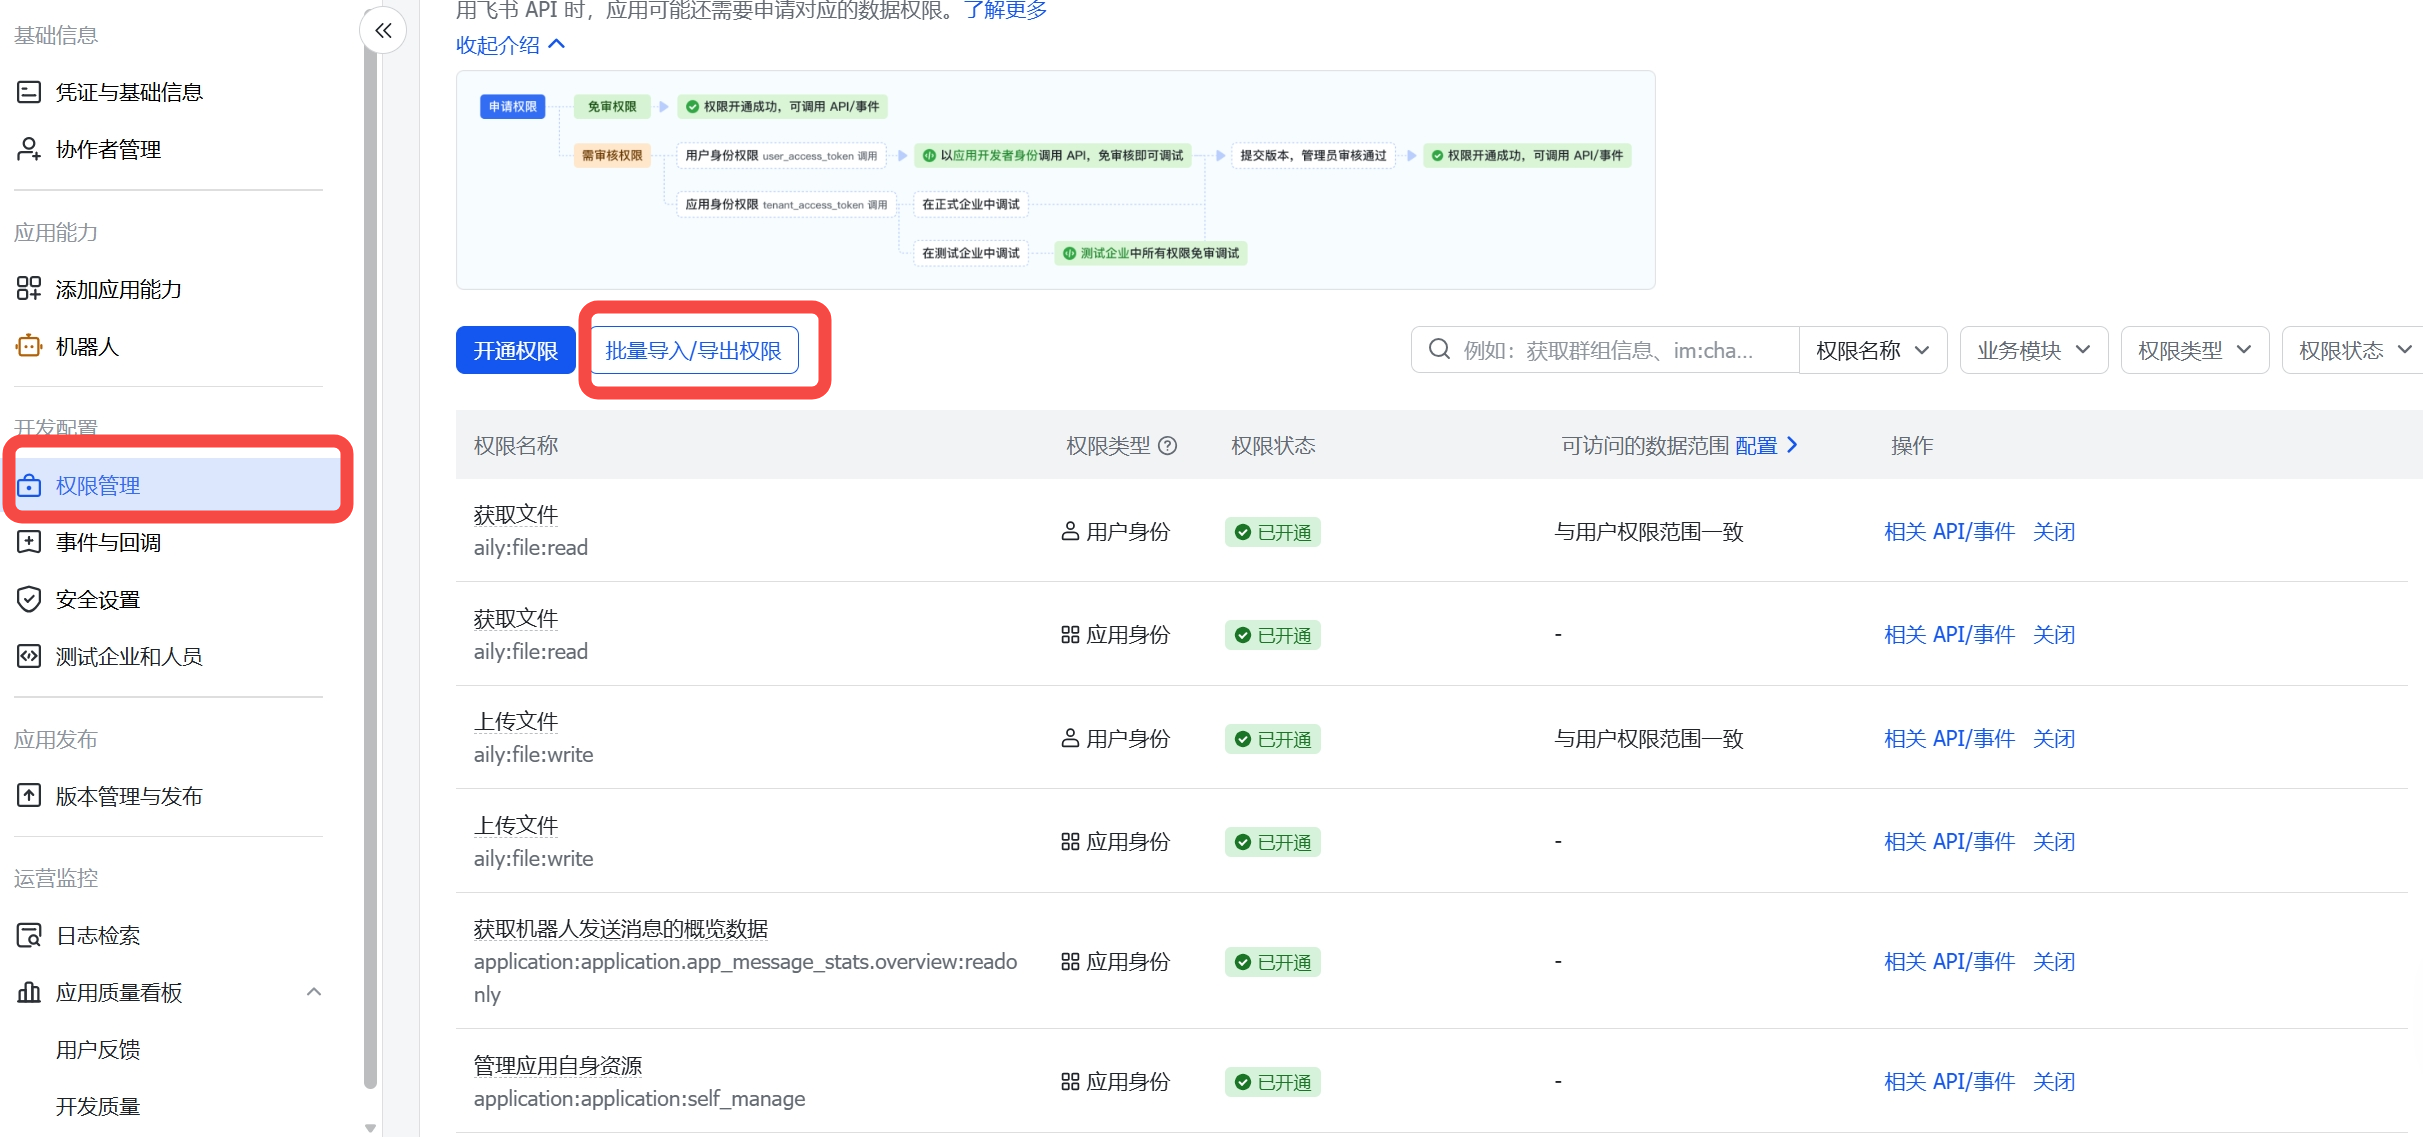Click the security settings shield icon
2423x1137 pixels.
point(29,599)
